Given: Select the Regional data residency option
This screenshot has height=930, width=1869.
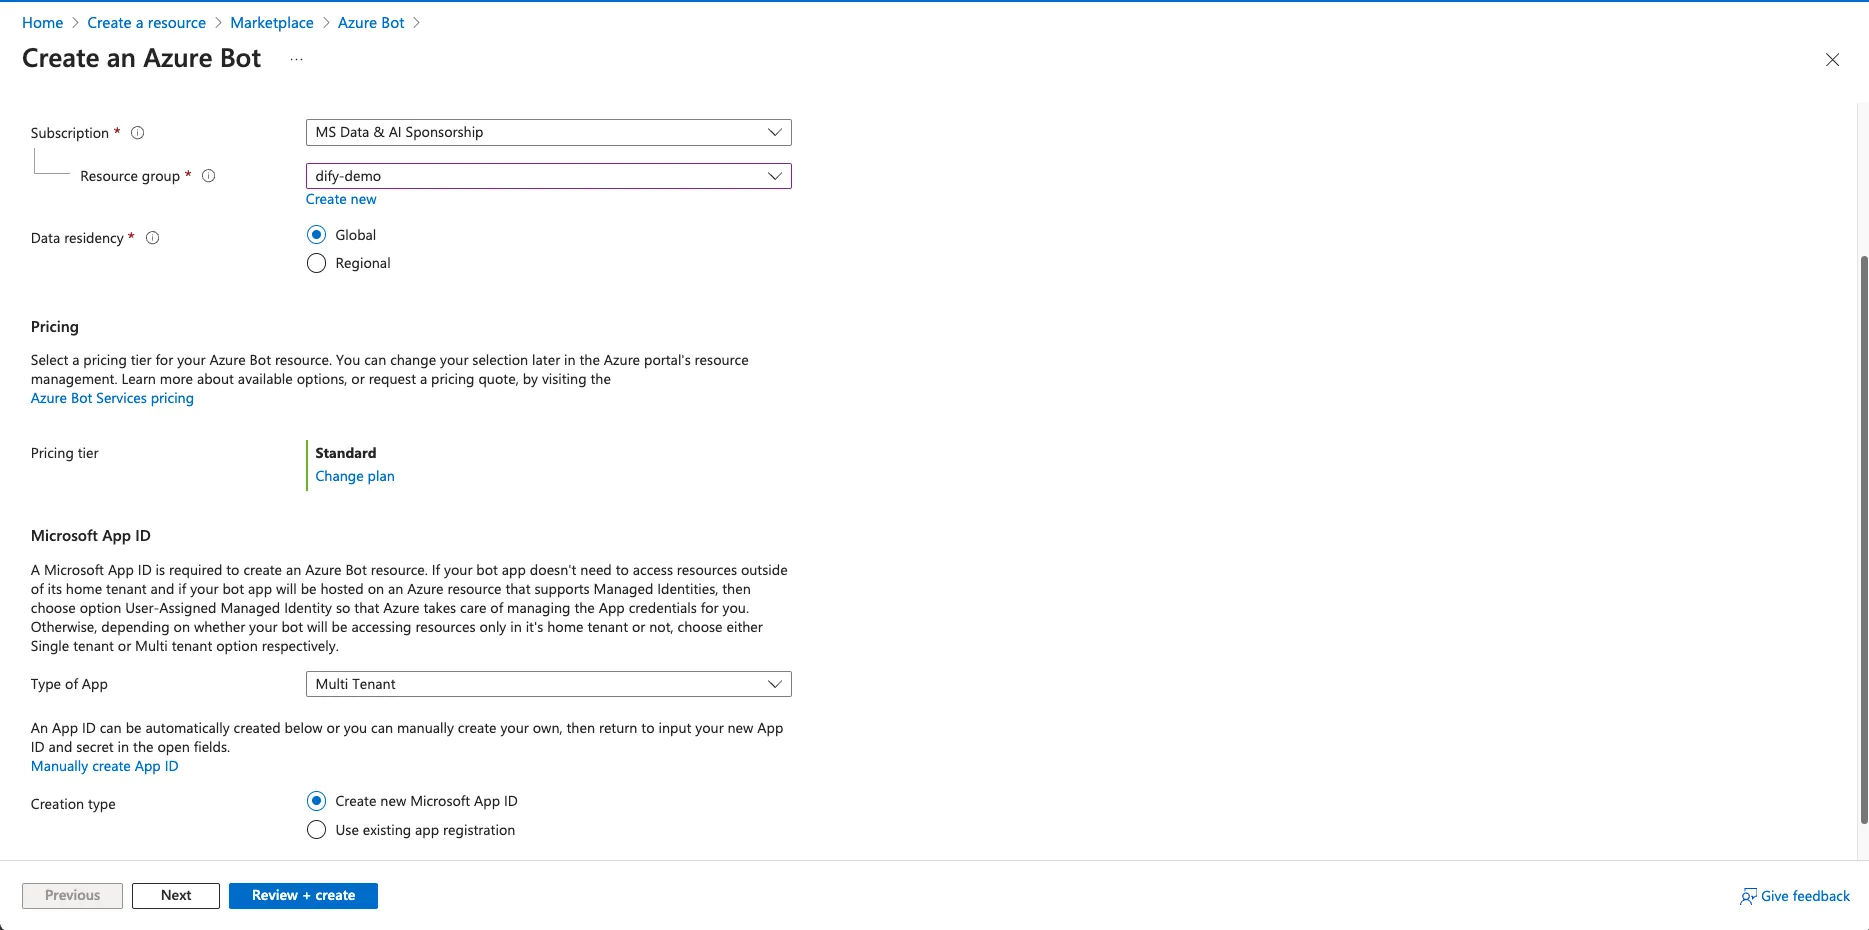Looking at the screenshot, I should click(x=316, y=263).
